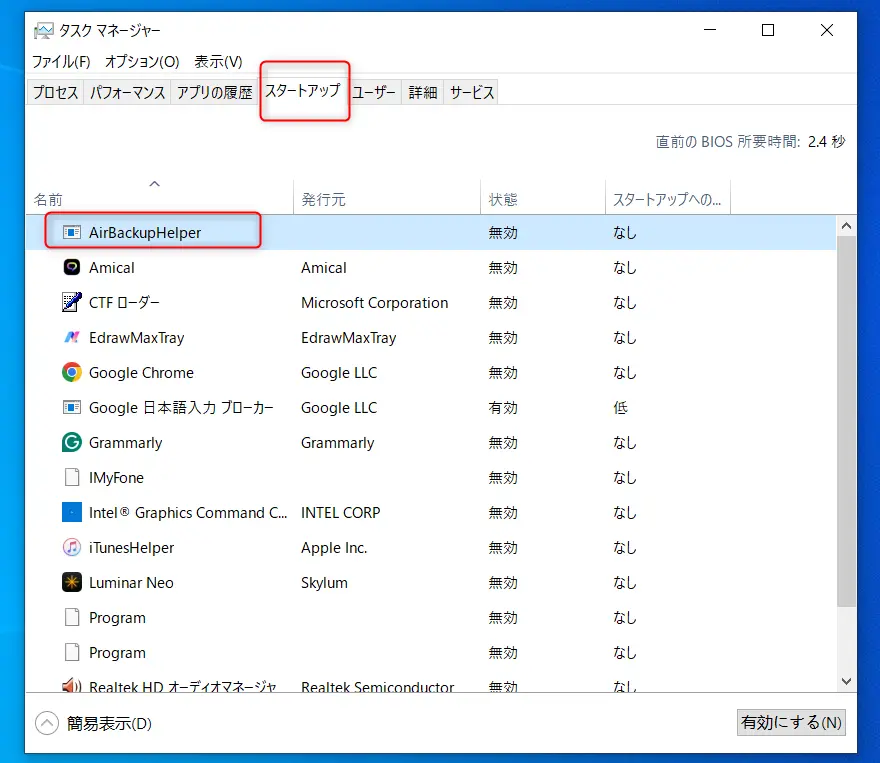Open the オプション(O) menu

(142, 61)
